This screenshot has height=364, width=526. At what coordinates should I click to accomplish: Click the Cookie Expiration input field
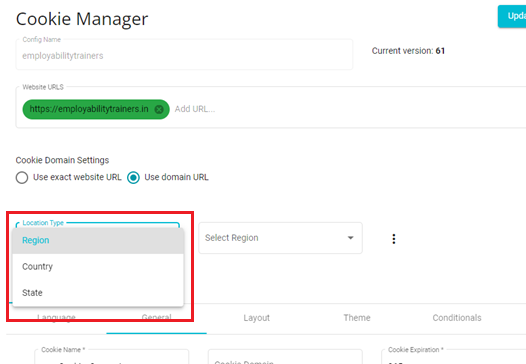(454, 357)
